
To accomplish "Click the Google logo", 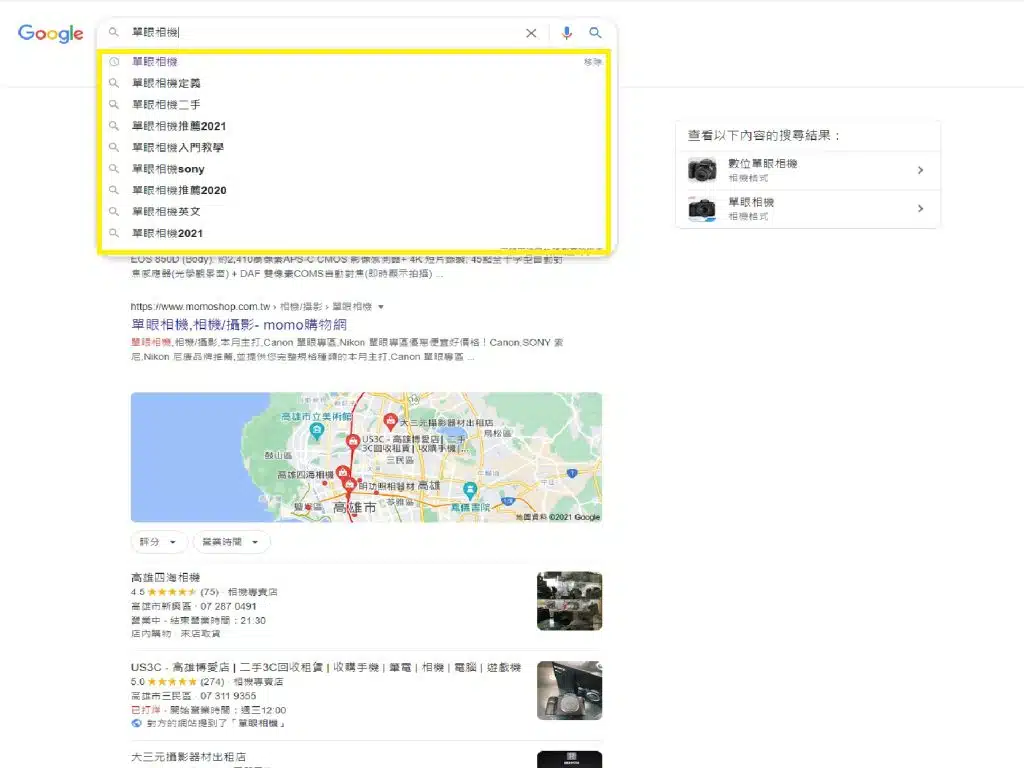I will [x=50, y=33].
